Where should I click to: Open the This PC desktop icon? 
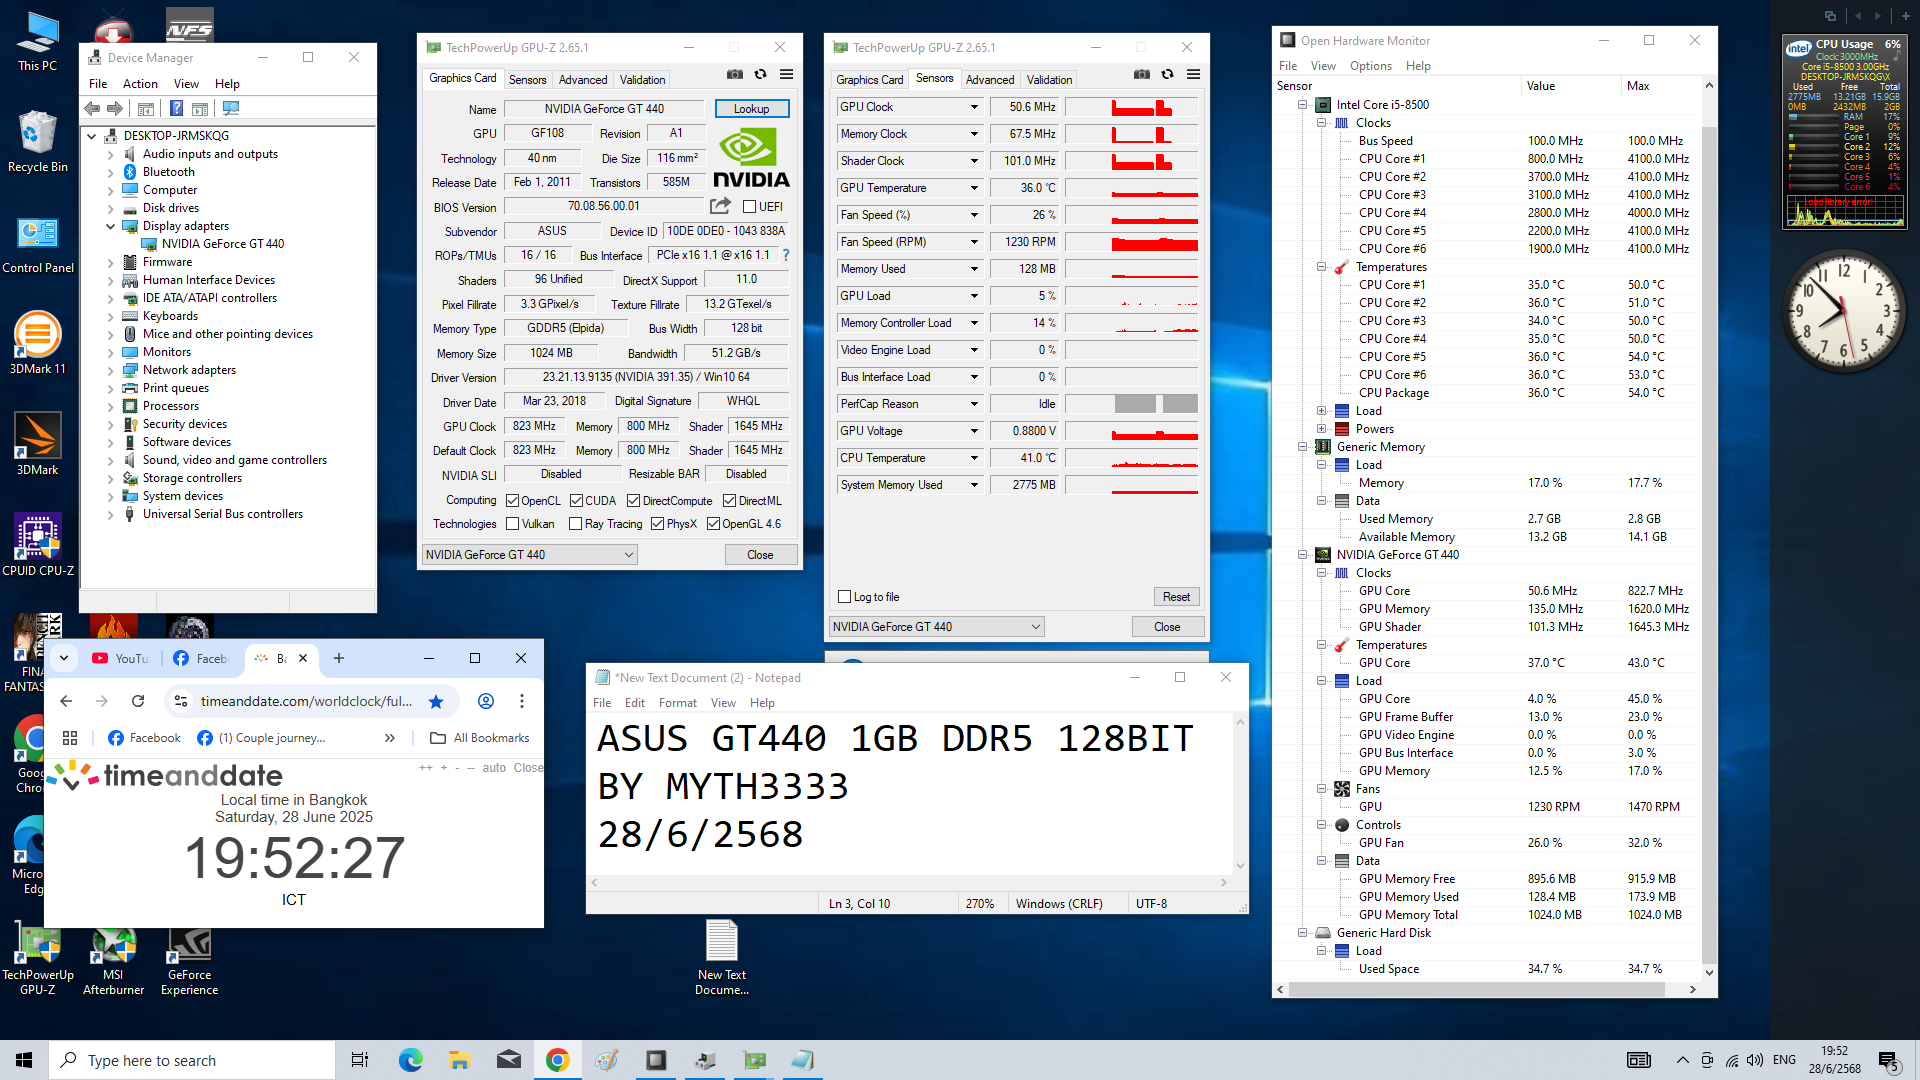pyautogui.click(x=37, y=41)
